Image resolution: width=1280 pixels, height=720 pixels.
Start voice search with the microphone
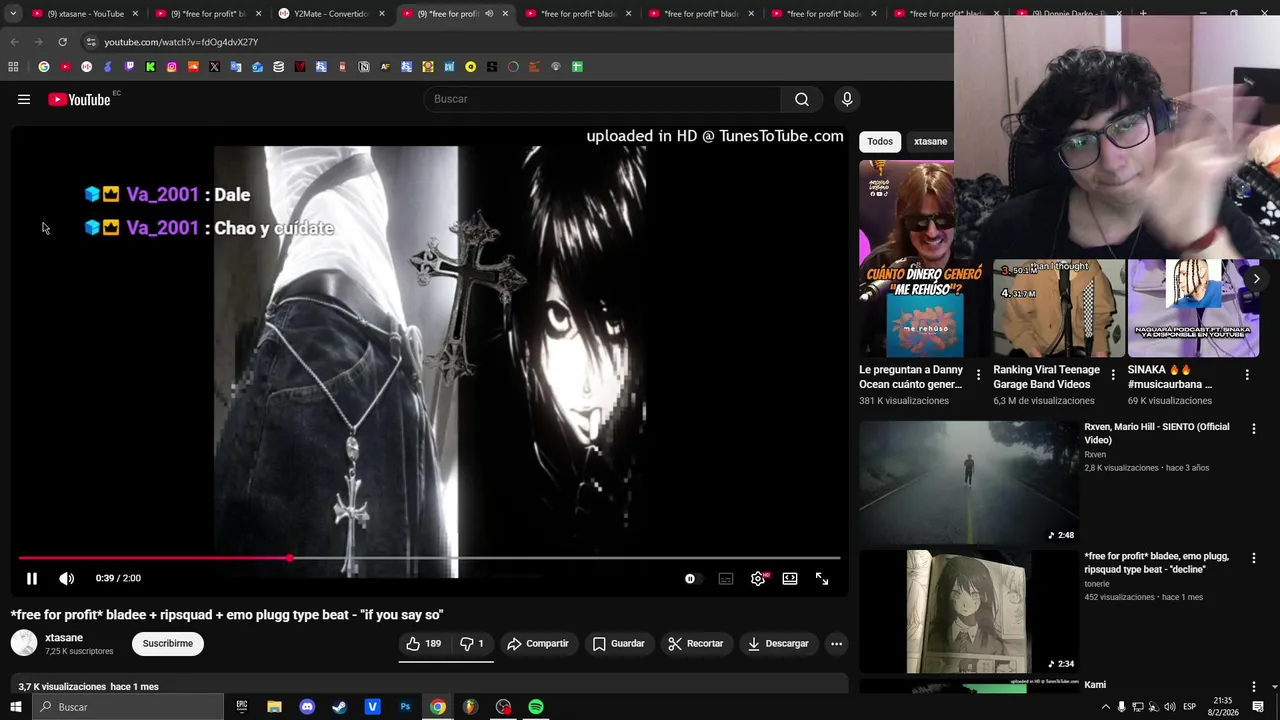847,99
